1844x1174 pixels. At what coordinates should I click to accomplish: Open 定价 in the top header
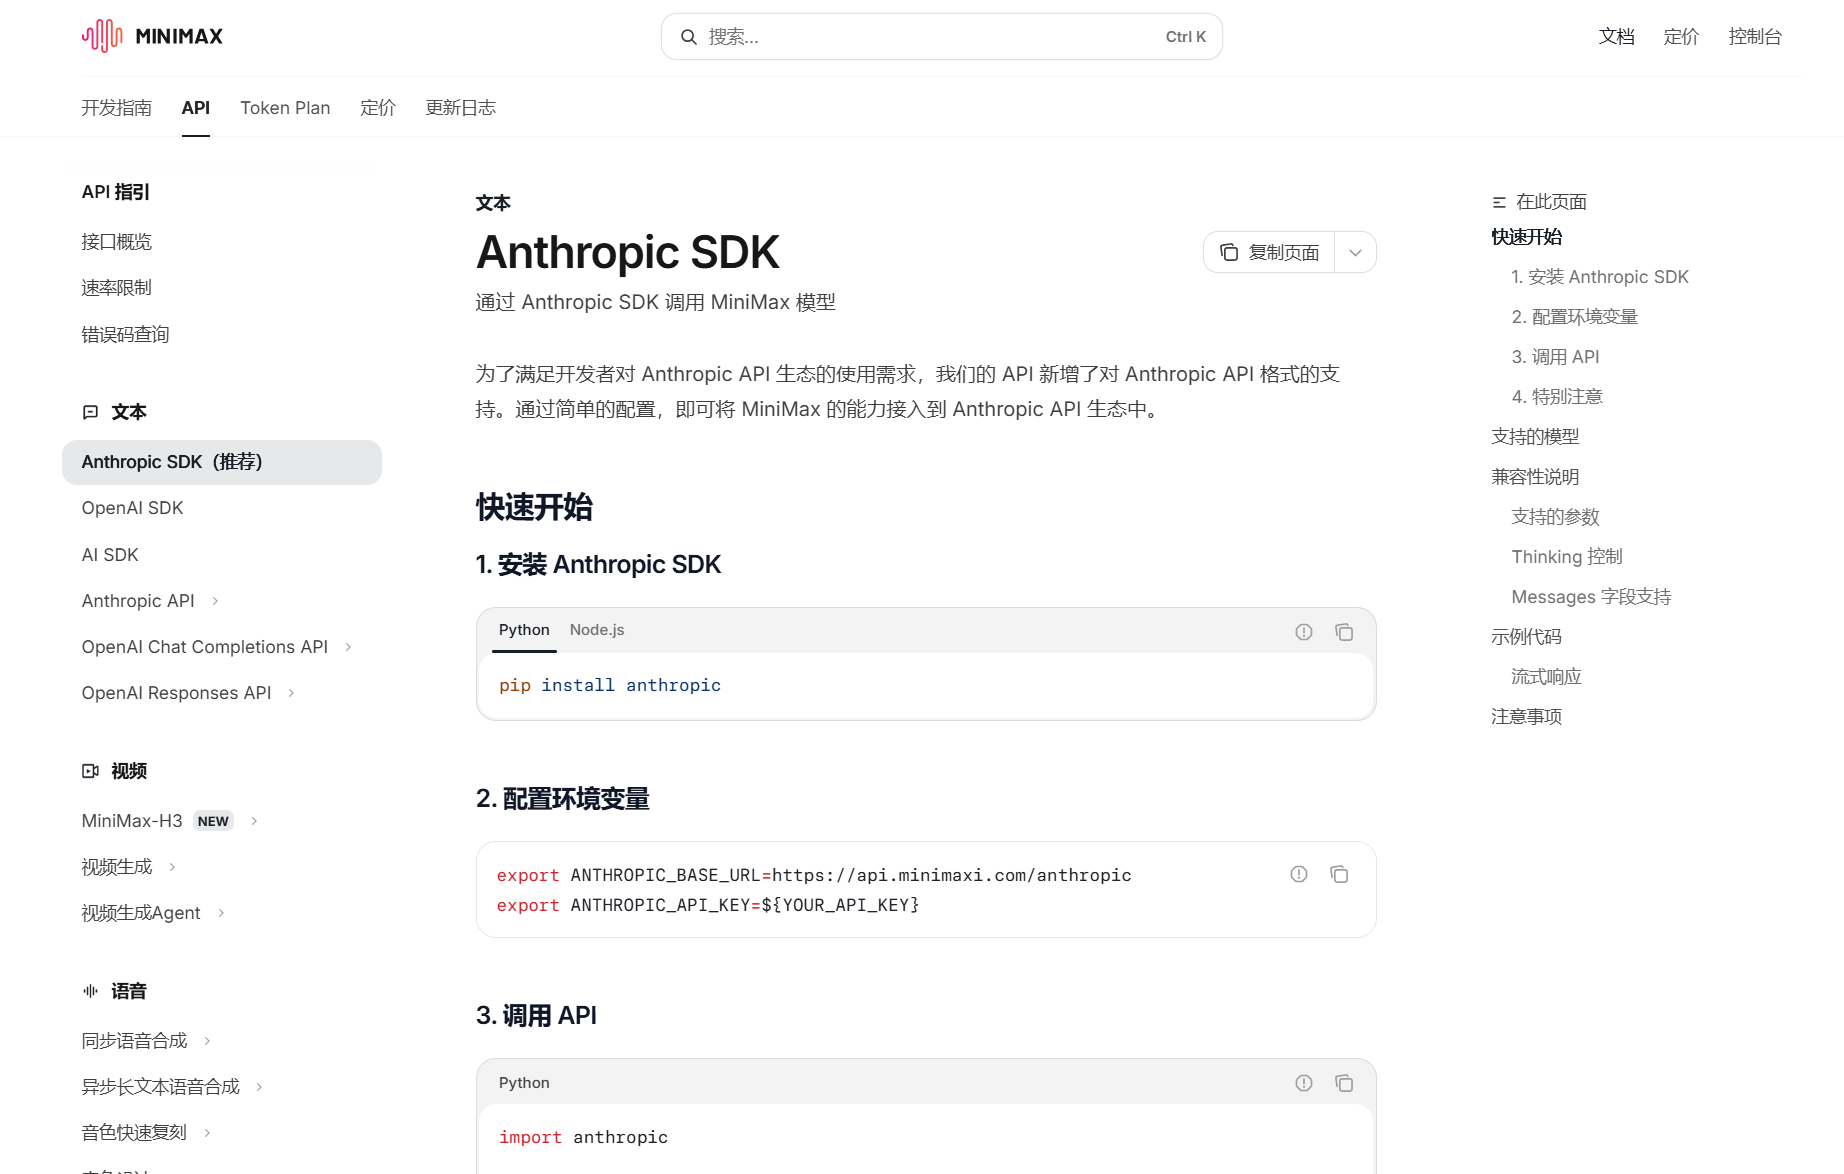1682,37
